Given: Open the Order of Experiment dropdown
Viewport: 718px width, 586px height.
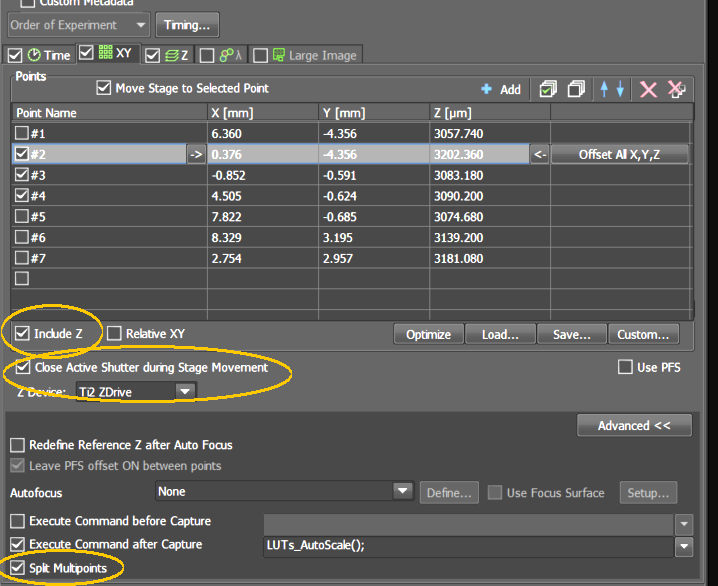Looking at the screenshot, I should tap(140, 24).
